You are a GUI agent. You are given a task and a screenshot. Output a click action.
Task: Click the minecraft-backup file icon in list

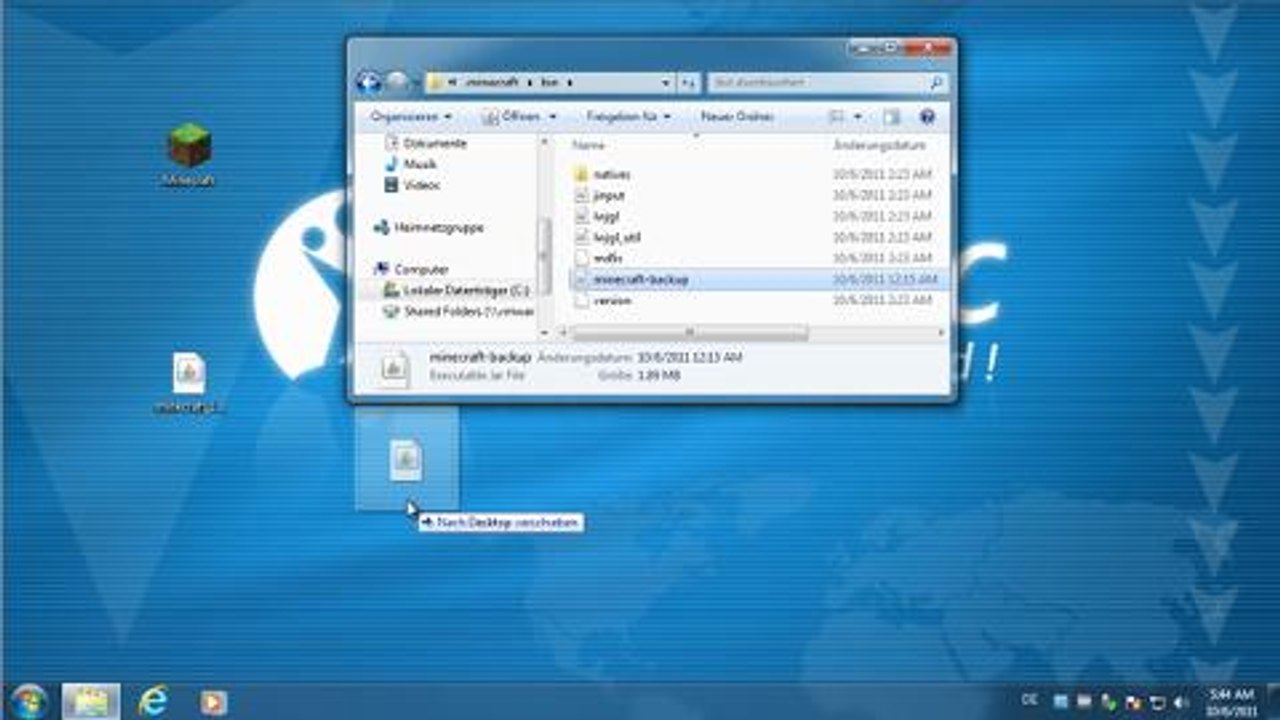point(583,279)
